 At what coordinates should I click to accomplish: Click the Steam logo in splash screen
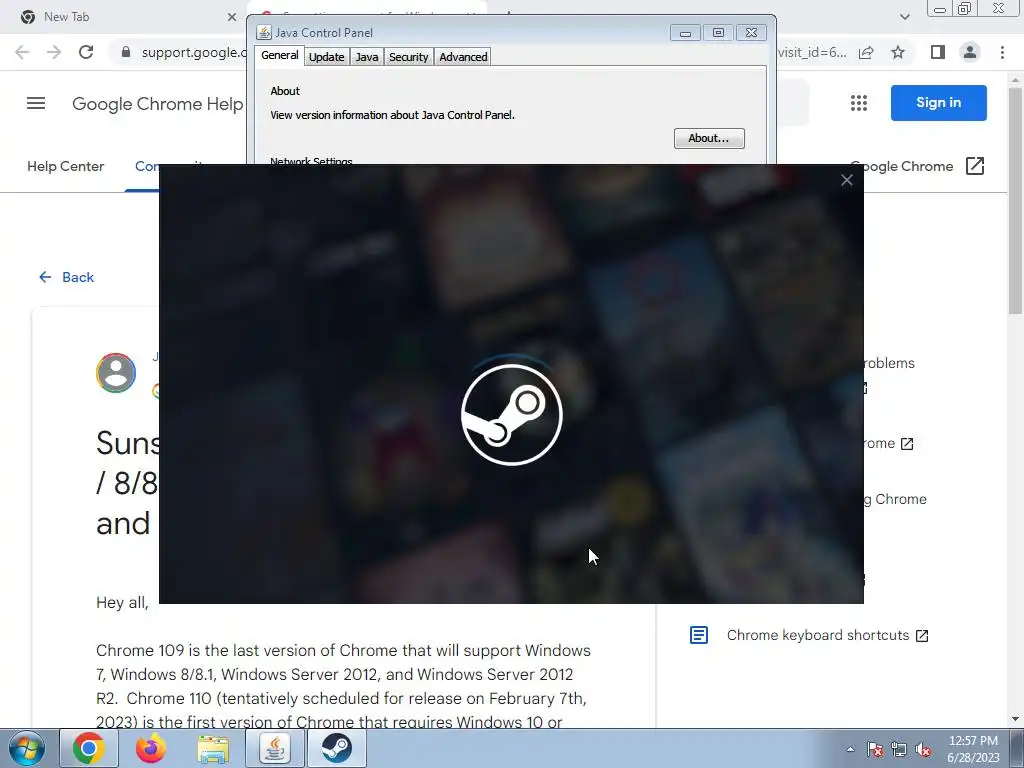[511, 415]
